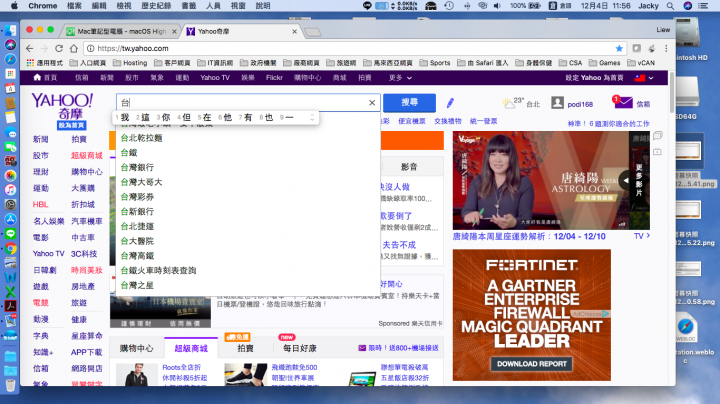Click the bookmark star in address bar
The image size is (720, 404).
619,48
